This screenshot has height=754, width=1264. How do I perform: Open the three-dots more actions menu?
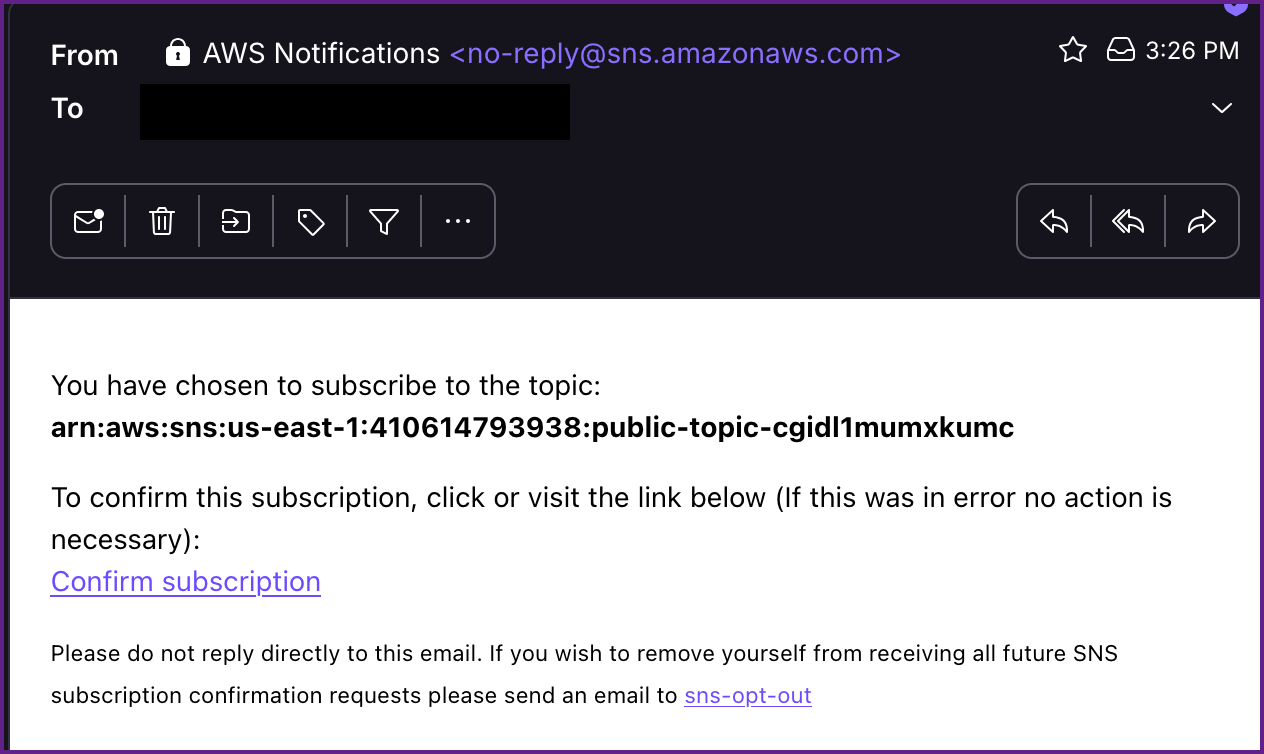click(458, 221)
